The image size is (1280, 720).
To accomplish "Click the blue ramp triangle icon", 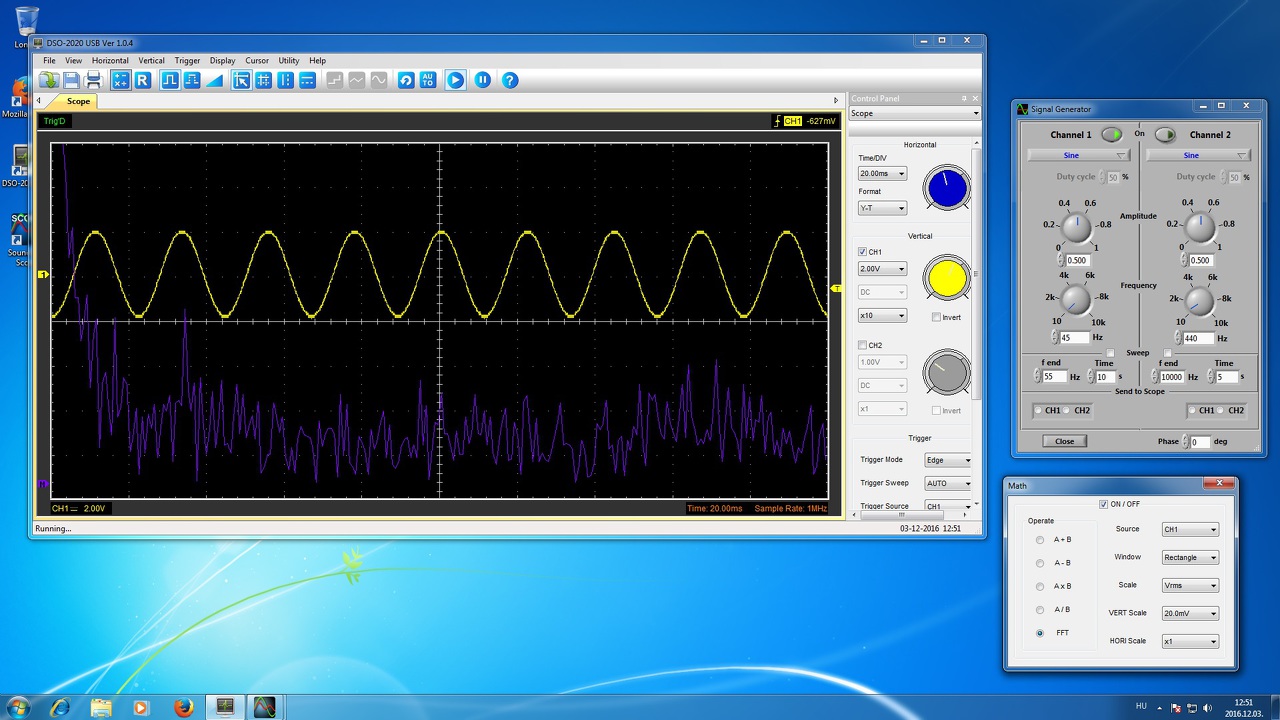I will tap(214, 80).
